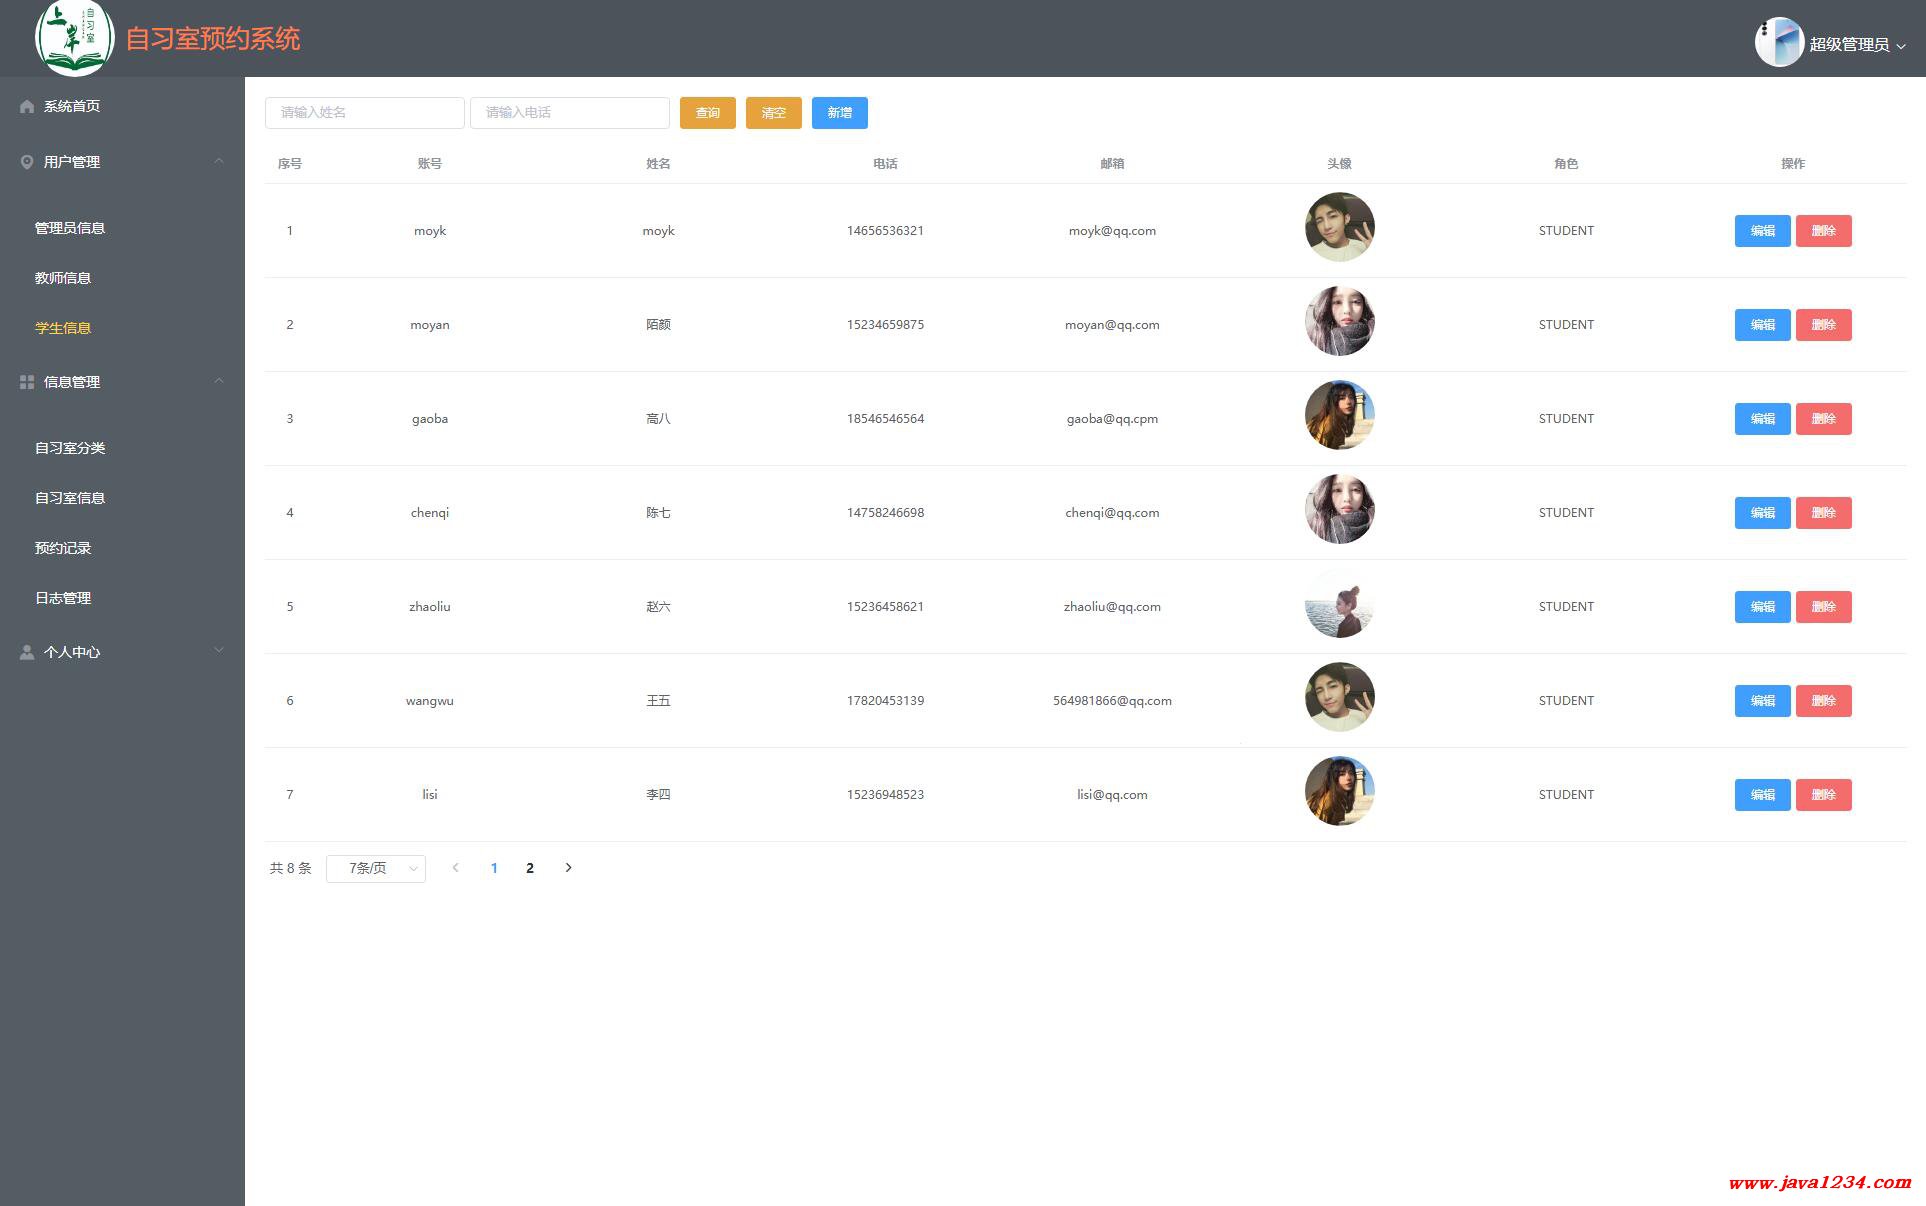The width and height of the screenshot is (1926, 1206).
Task: Click the study room logo in header
Action: pos(74,38)
